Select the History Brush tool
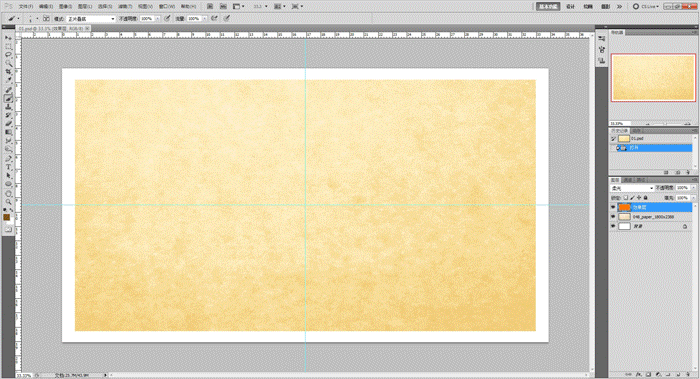Screen dimensions: 700x379 8,116
